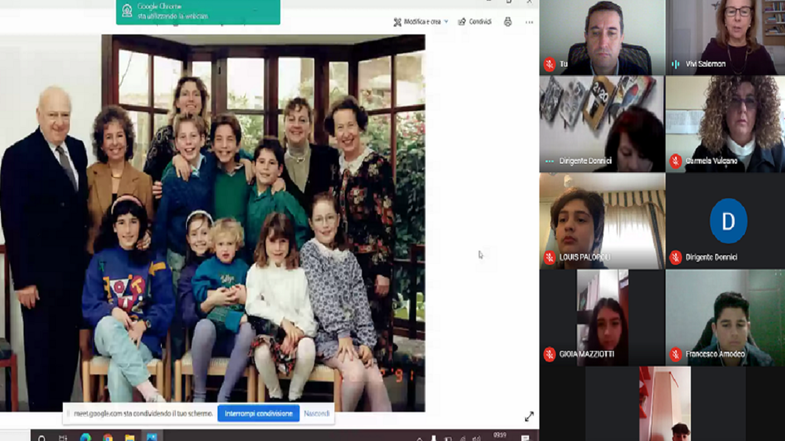Screen dimensions: 785x441
Task: Open the three-dots more options menu
Action: (529, 22)
